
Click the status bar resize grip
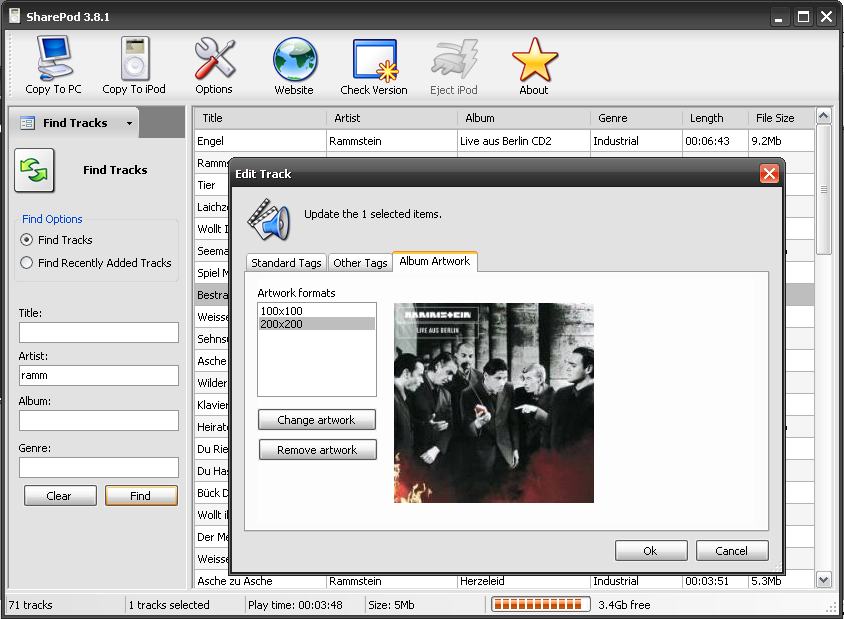click(x=832, y=607)
